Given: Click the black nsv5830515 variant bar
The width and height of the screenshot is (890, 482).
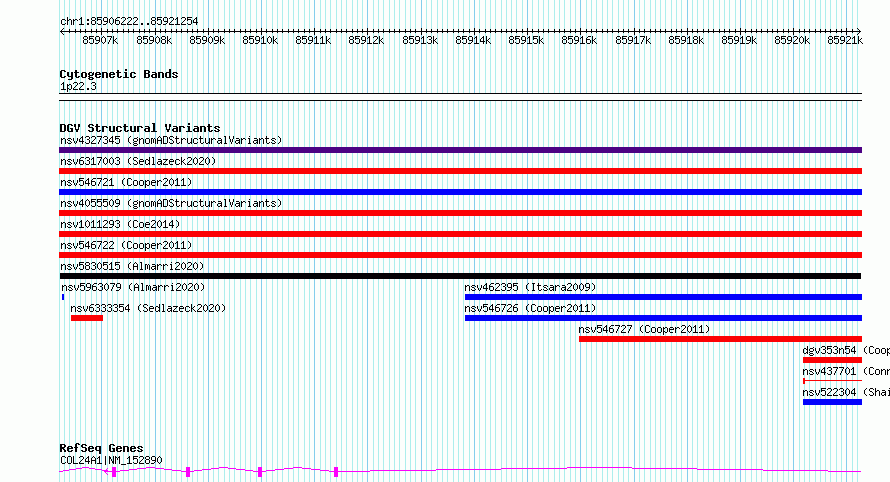Looking at the screenshot, I should [x=460, y=276].
